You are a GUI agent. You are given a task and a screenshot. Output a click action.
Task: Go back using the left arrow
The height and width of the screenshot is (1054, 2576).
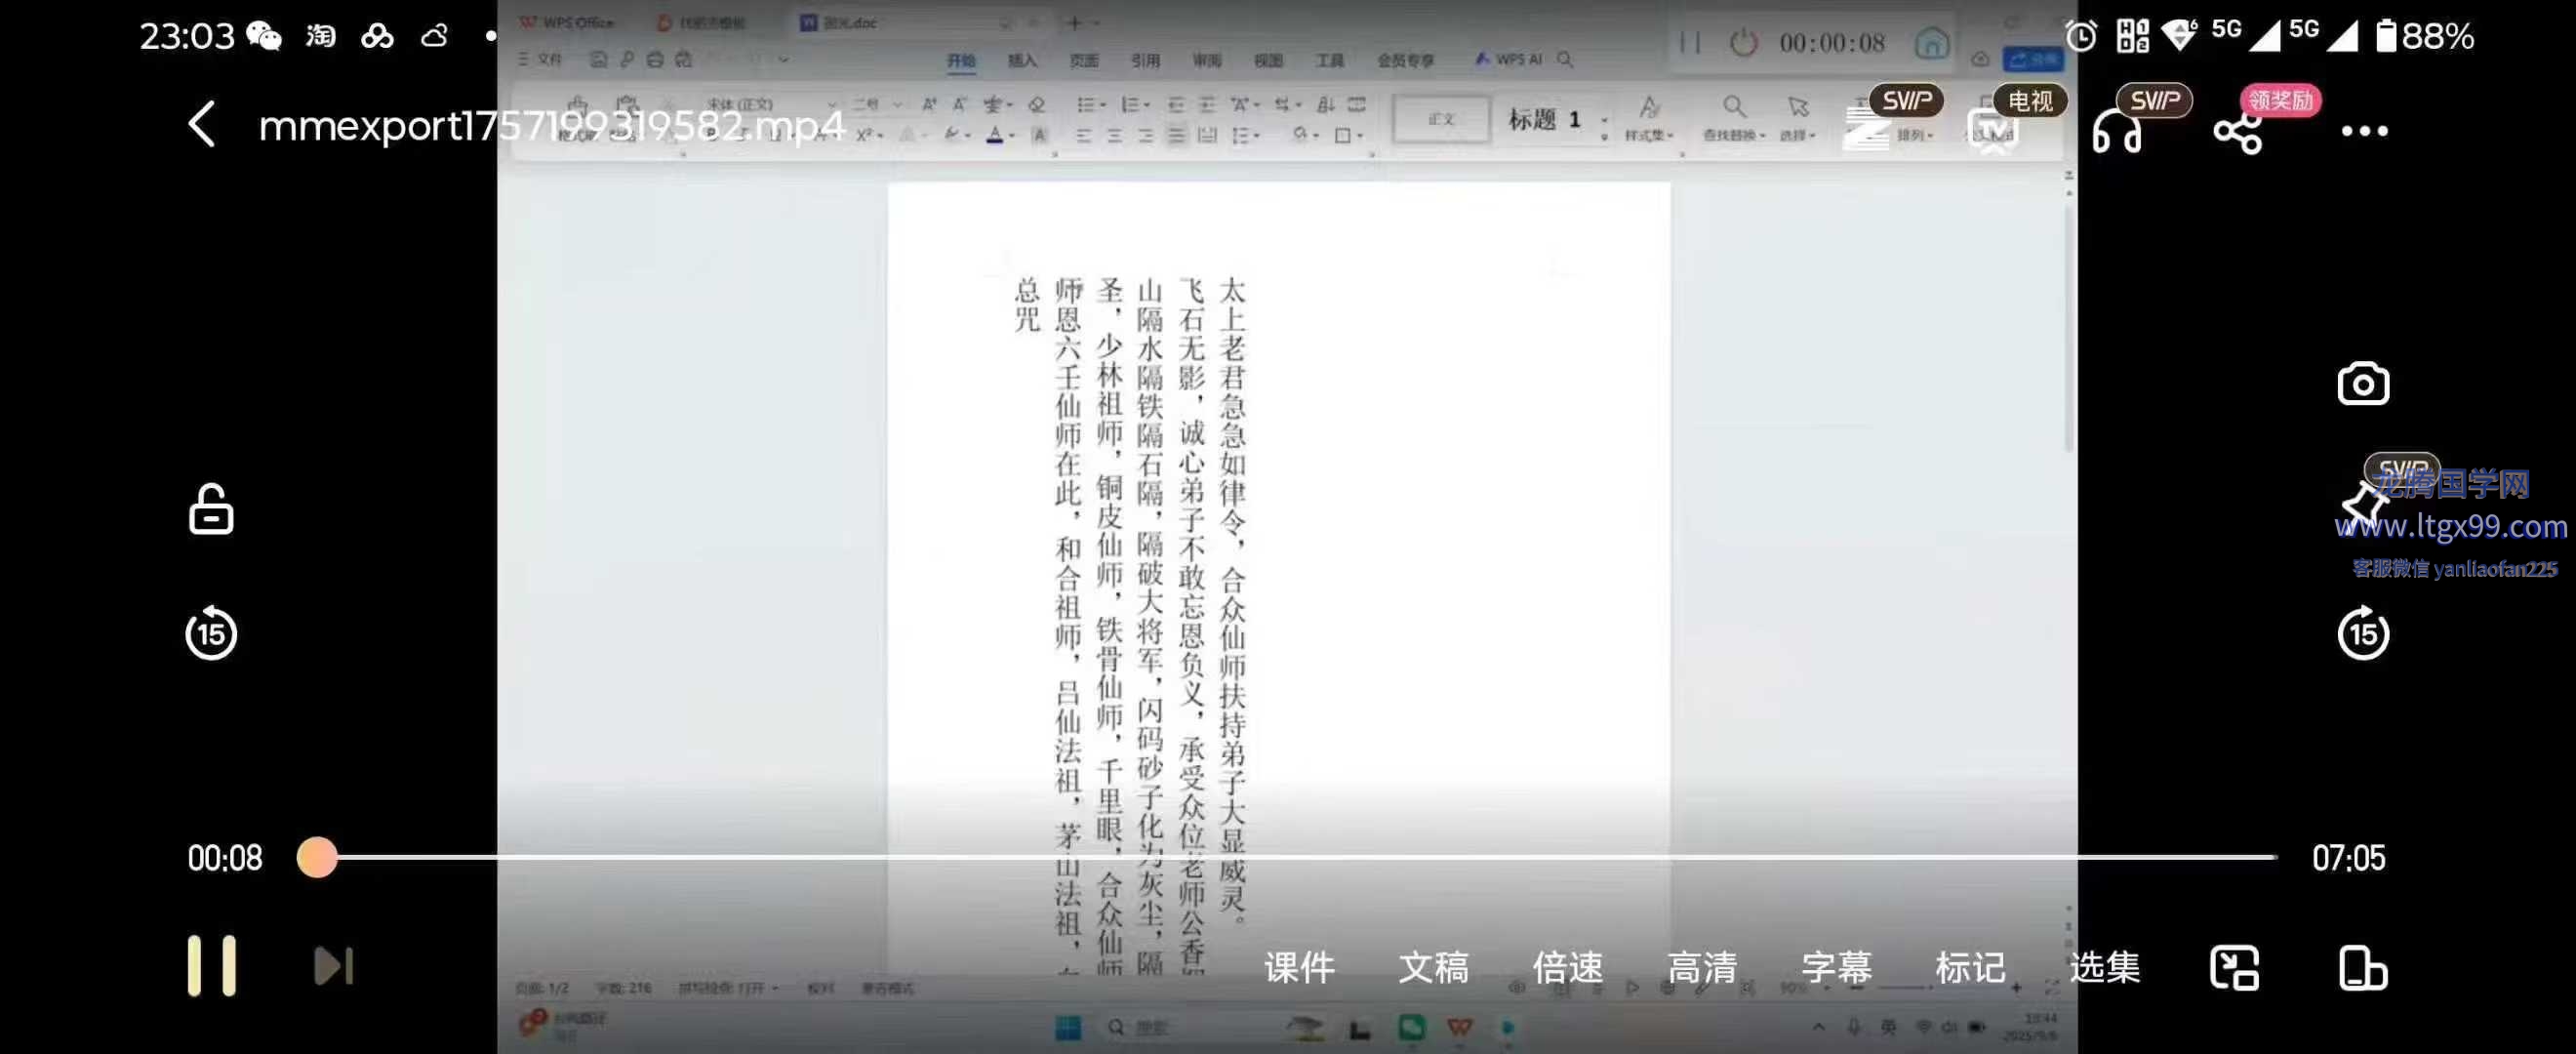tap(203, 126)
